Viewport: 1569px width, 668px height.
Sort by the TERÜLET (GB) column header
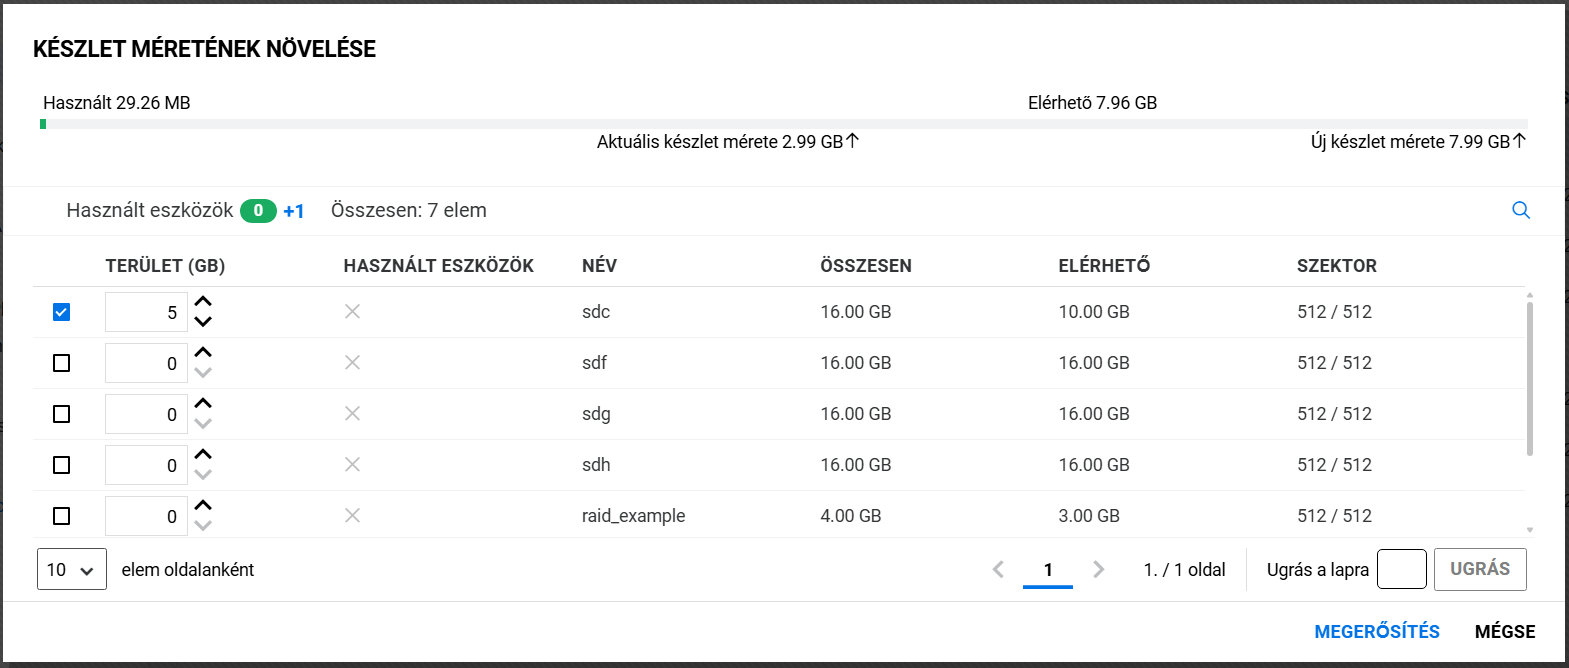pyautogui.click(x=165, y=266)
